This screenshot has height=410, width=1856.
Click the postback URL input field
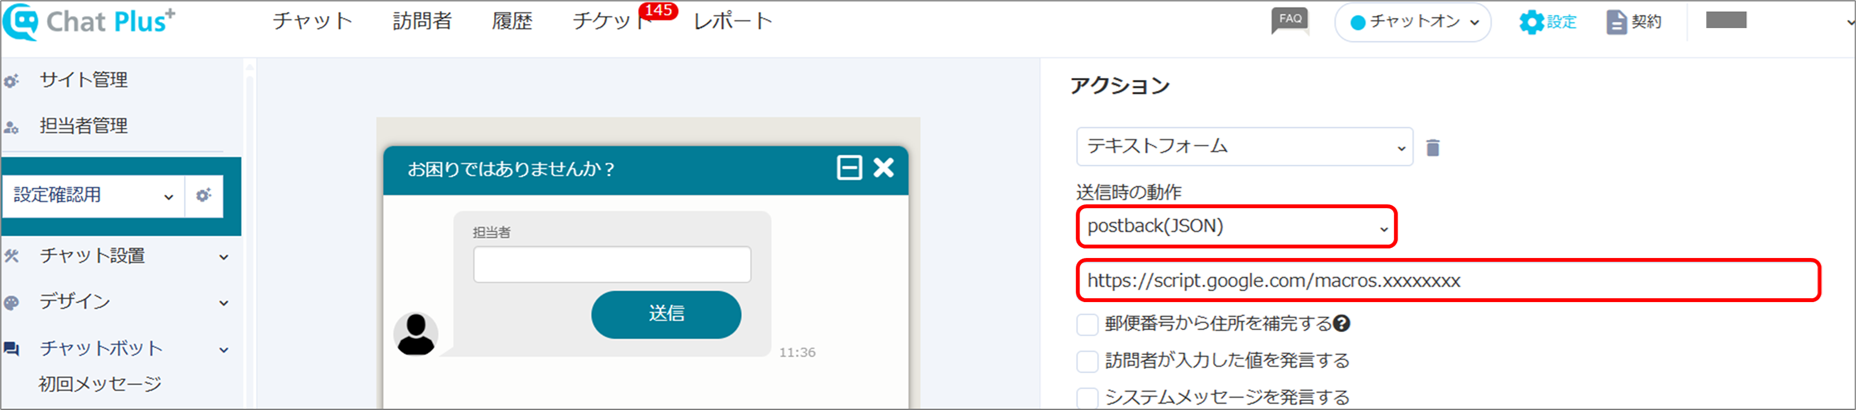[1448, 280]
